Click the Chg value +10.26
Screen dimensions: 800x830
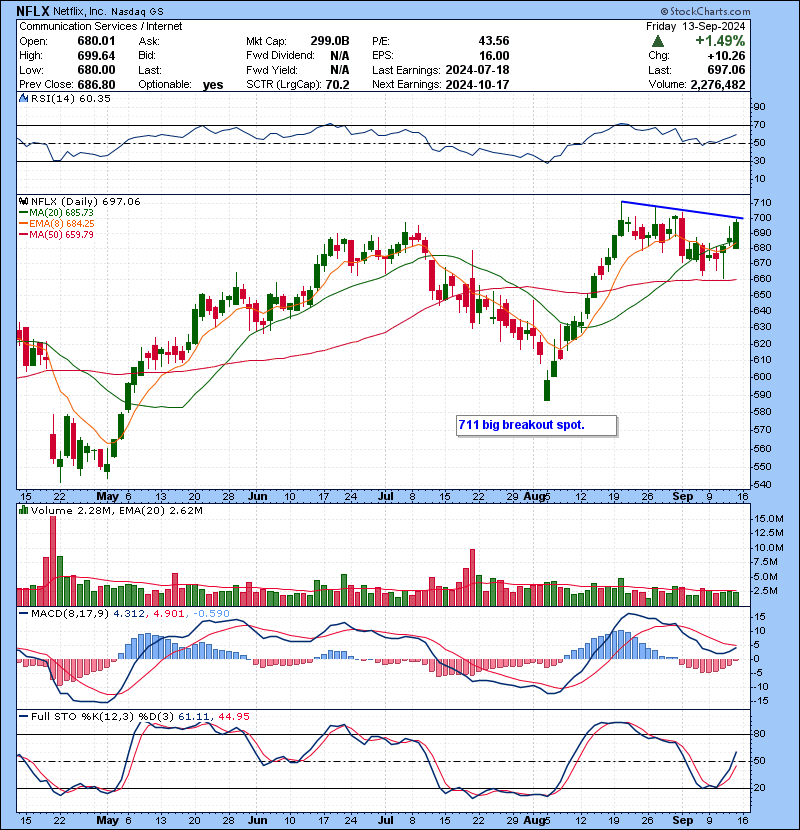[x=726, y=56]
